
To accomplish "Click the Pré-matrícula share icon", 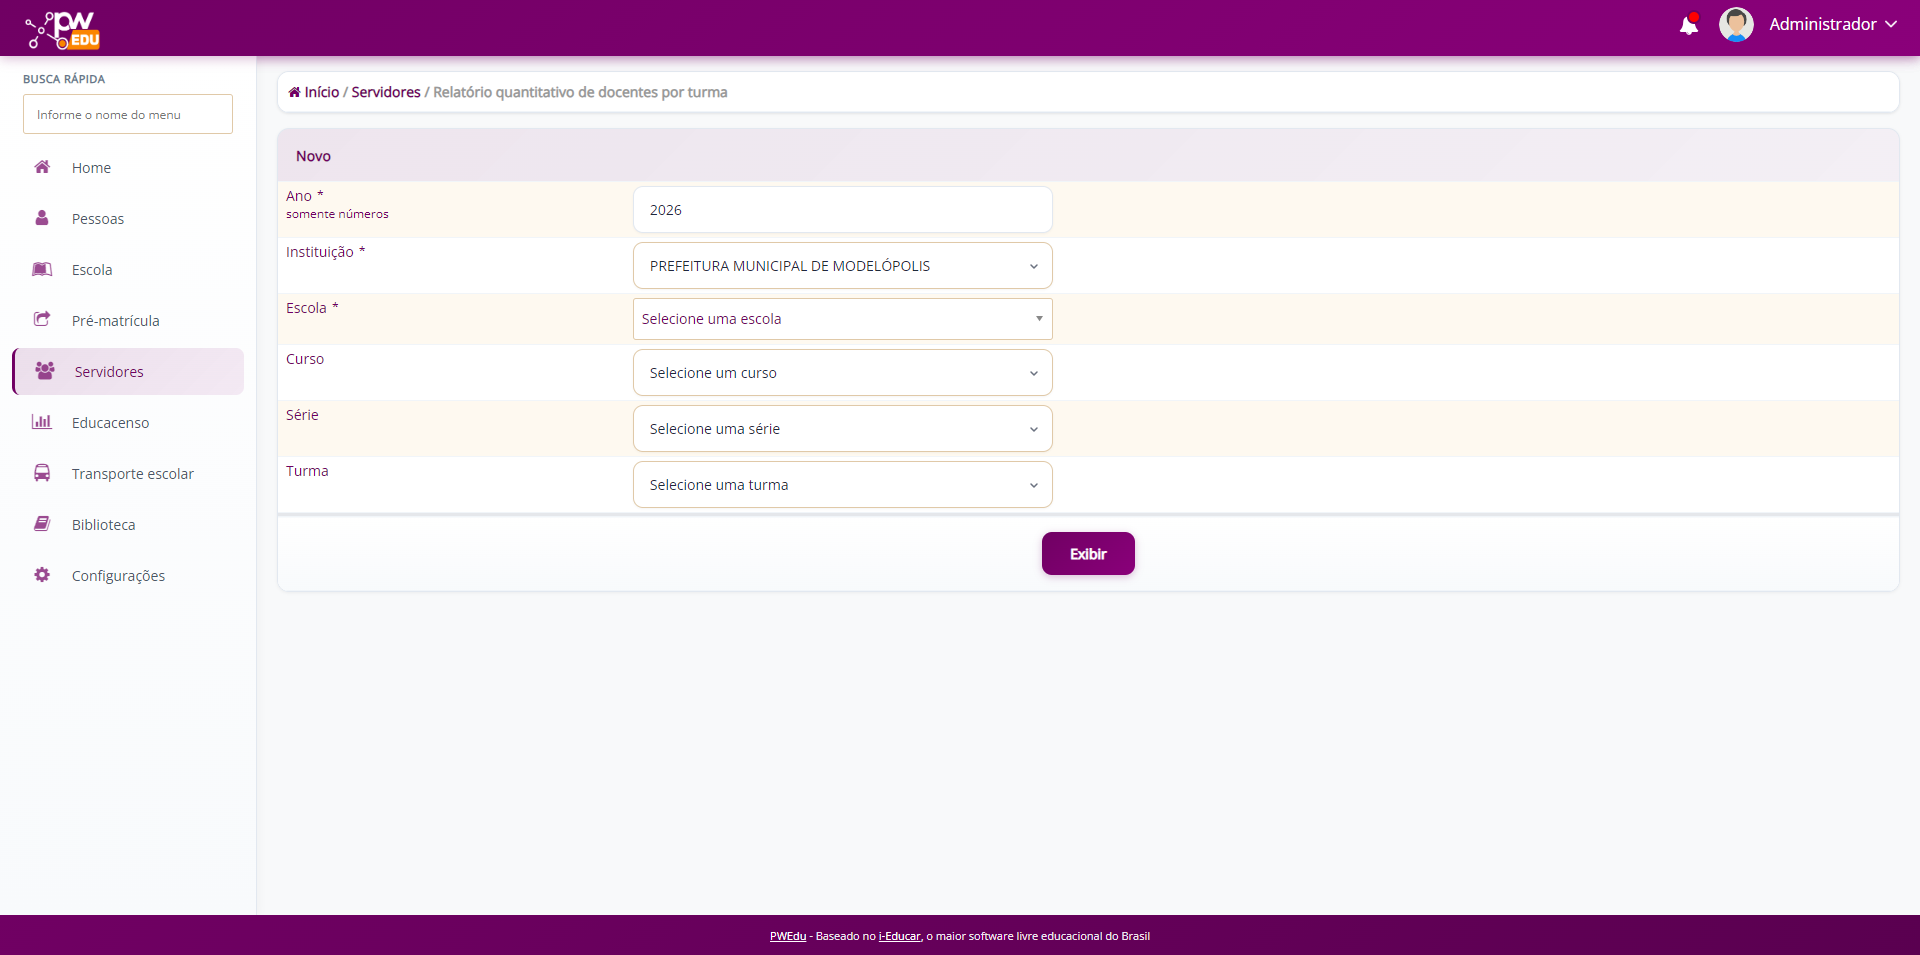I will 42,320.
